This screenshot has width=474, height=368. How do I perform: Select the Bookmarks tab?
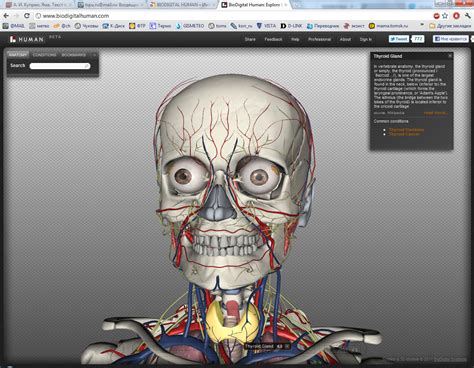tap(74, 55)
